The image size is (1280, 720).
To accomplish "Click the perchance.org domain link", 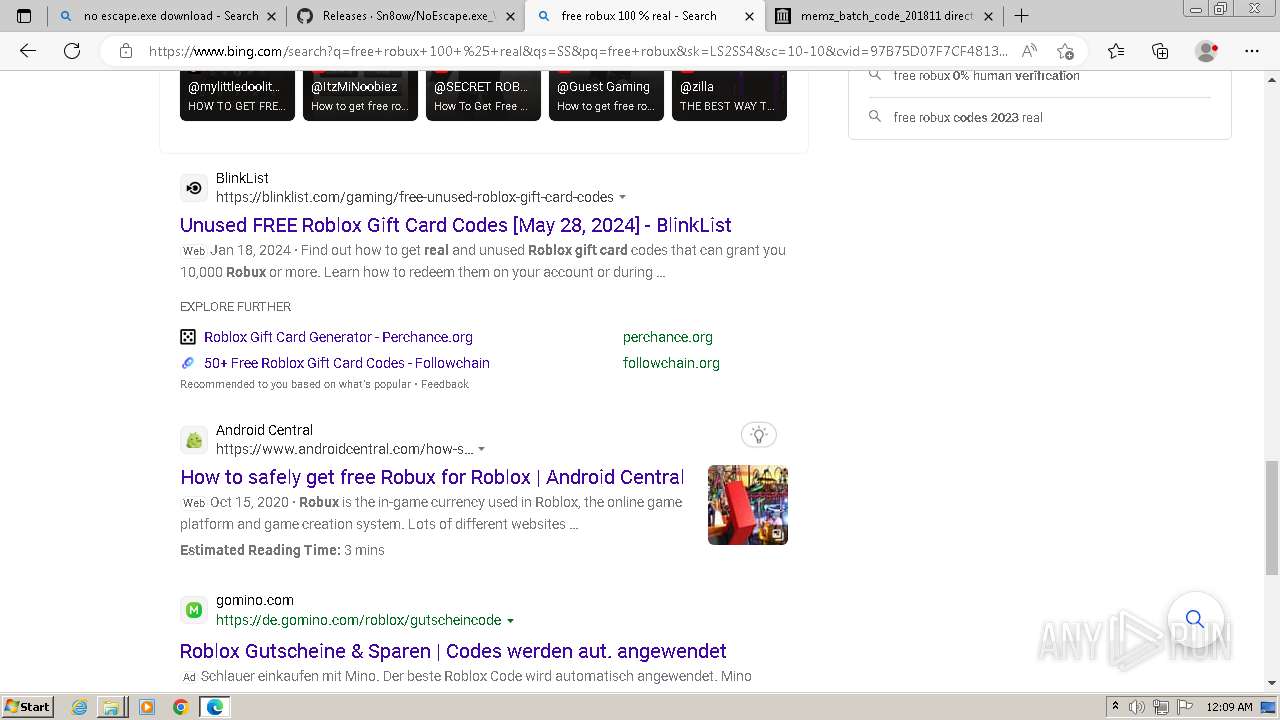I will point(668,337).
